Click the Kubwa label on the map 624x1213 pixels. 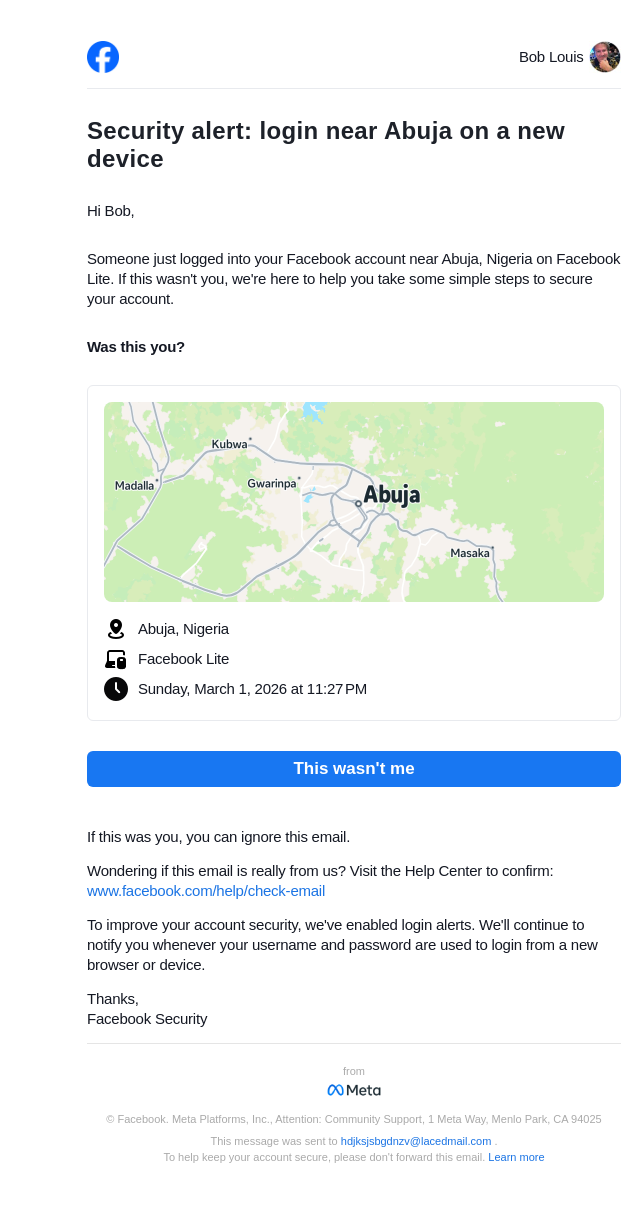click(229, 444)
